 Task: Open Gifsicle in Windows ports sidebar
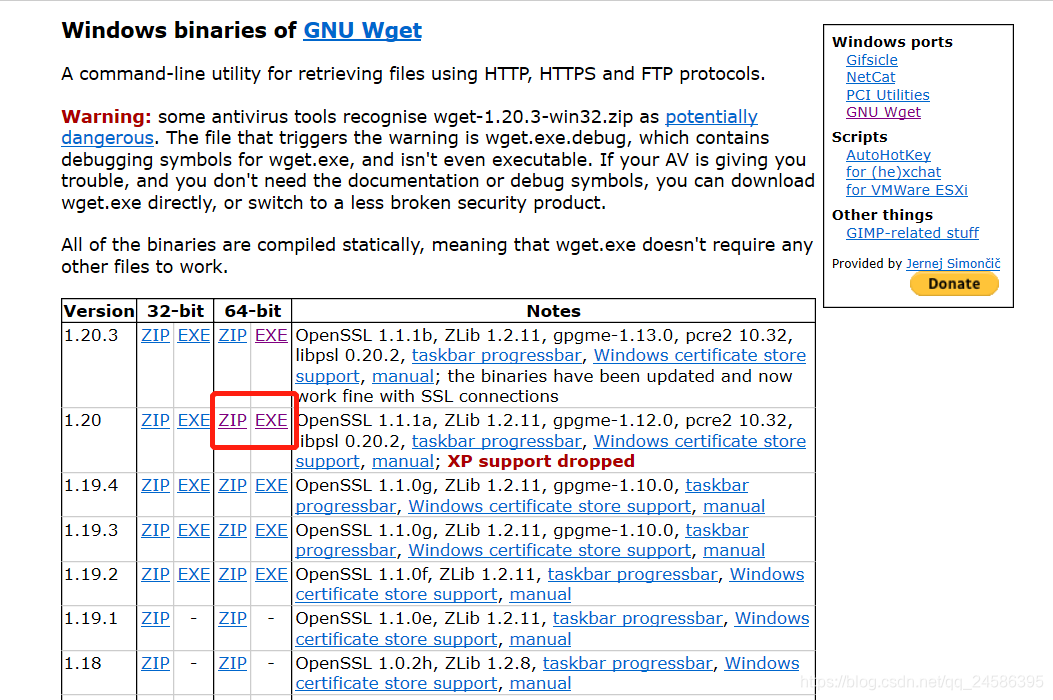(x=872, y=60)
